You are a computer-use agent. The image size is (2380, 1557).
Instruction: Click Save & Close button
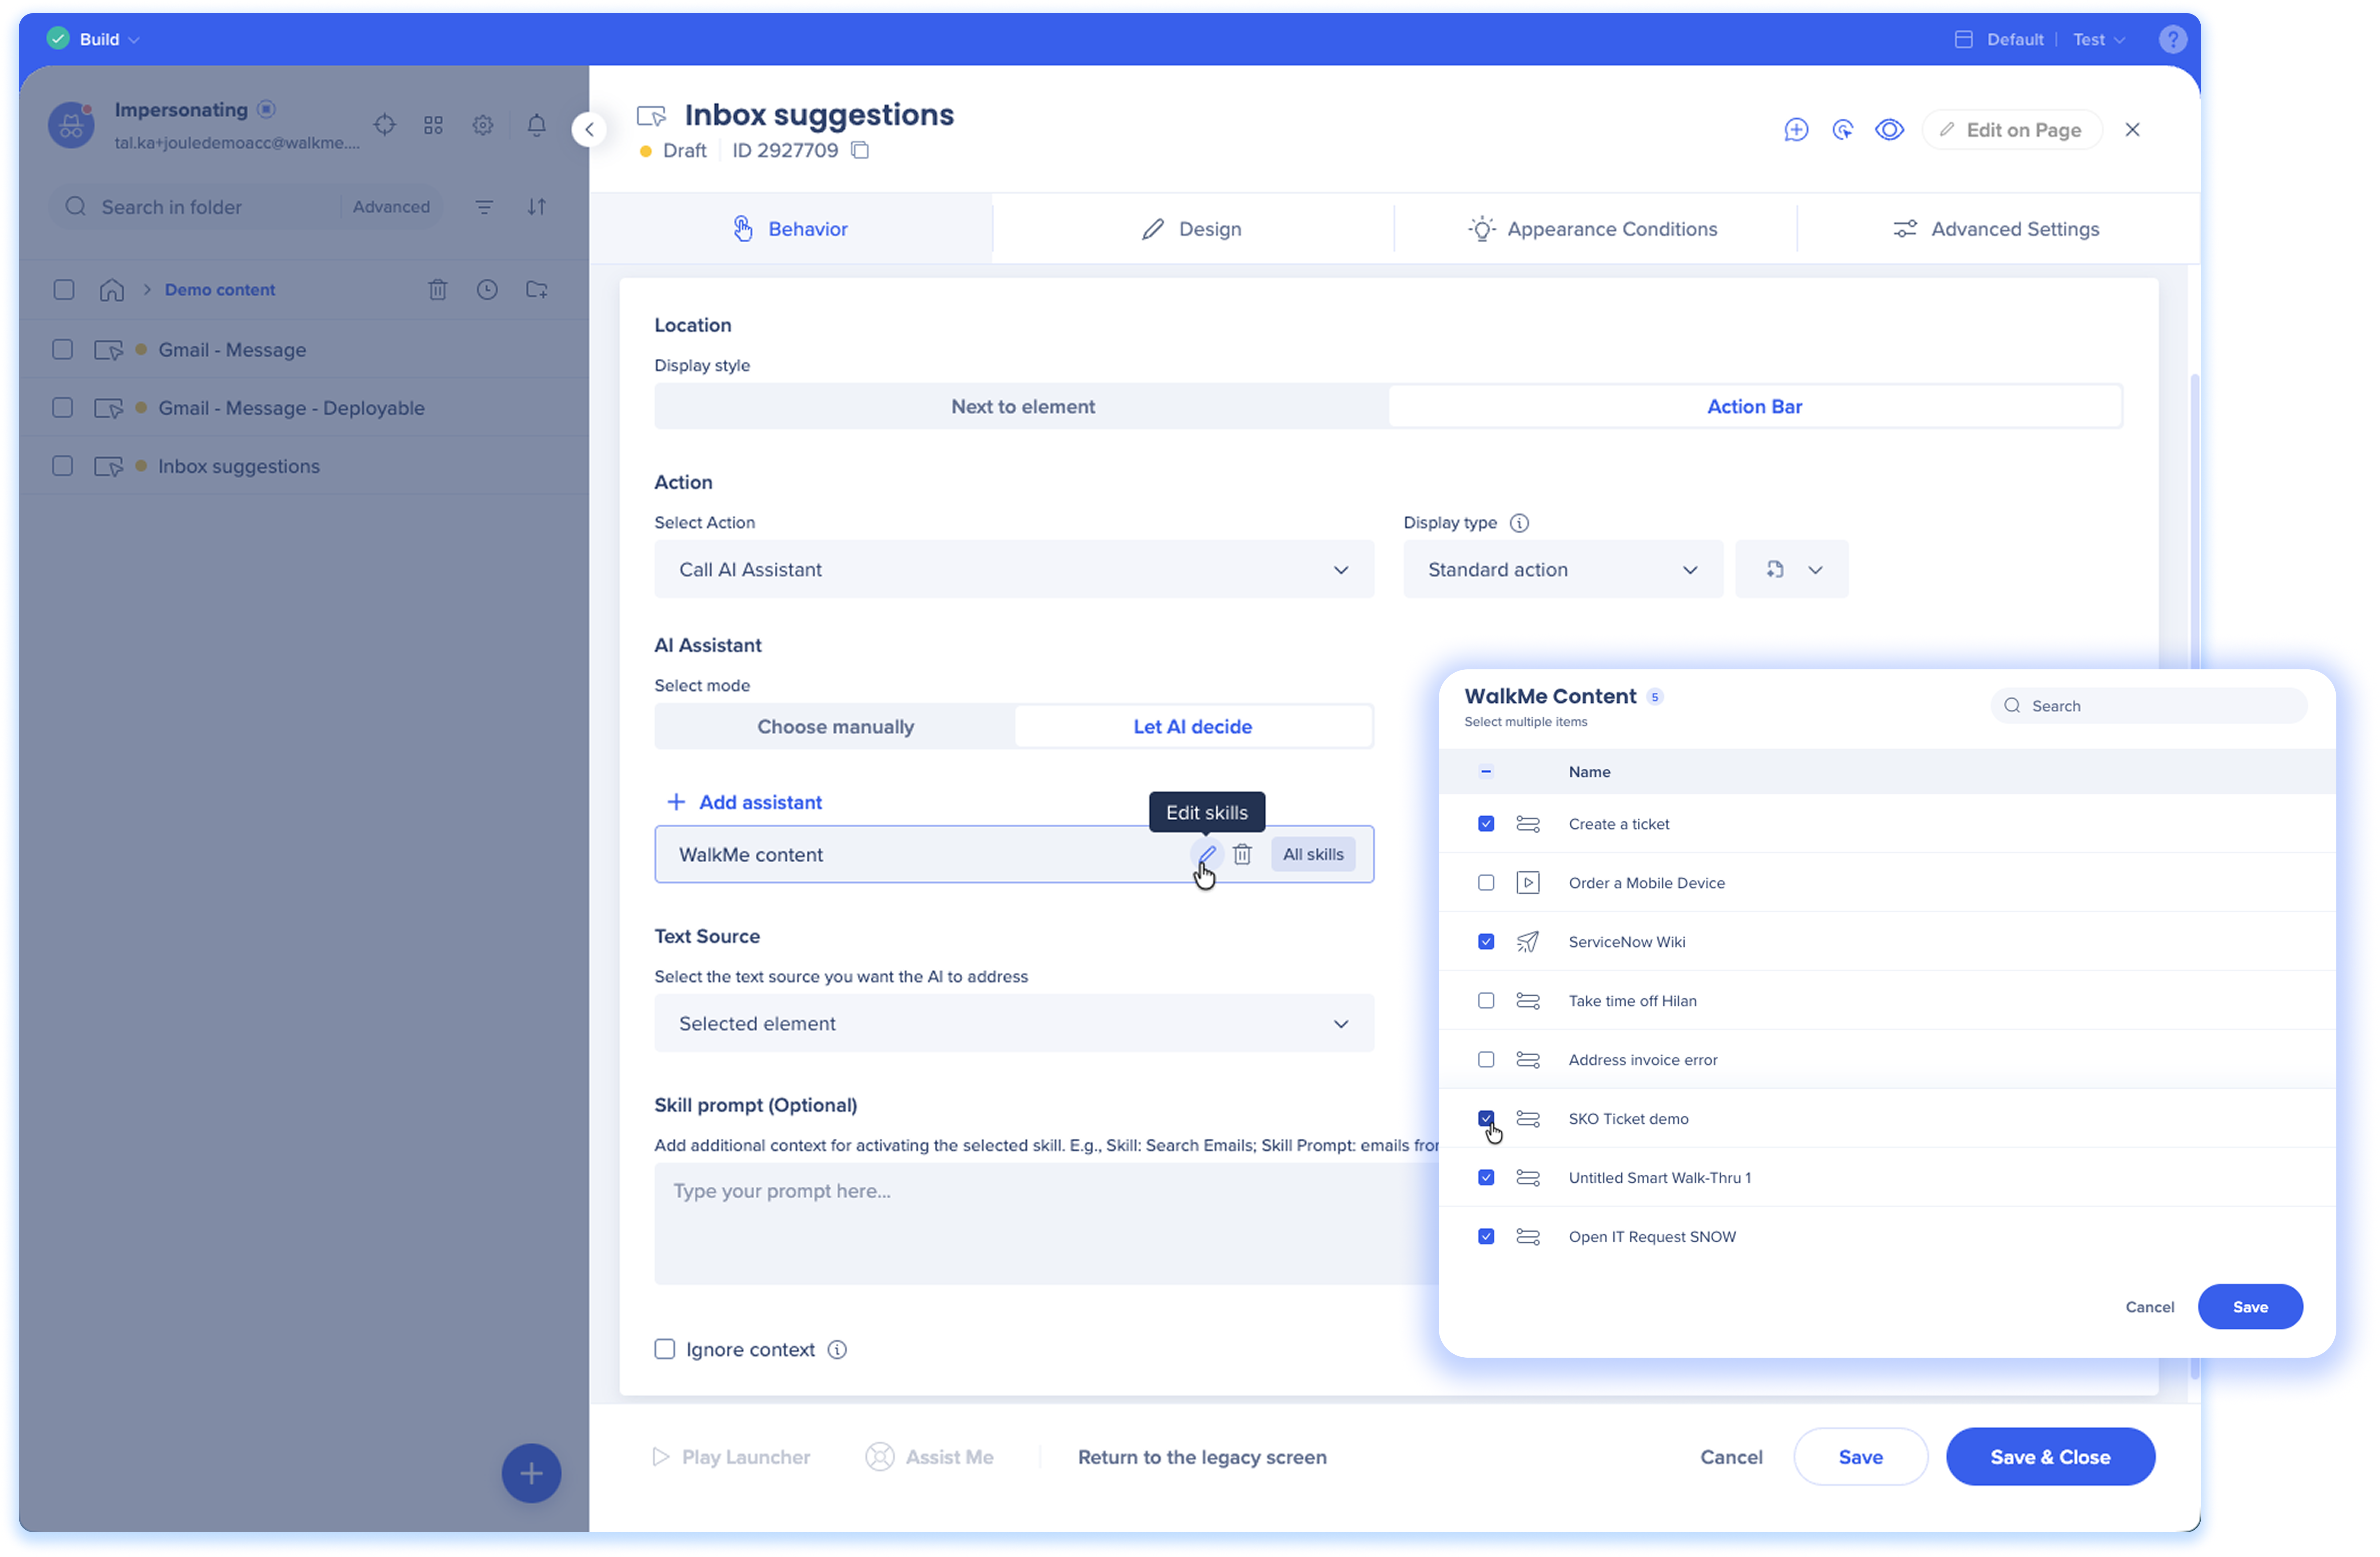tap(2050, 1457)
